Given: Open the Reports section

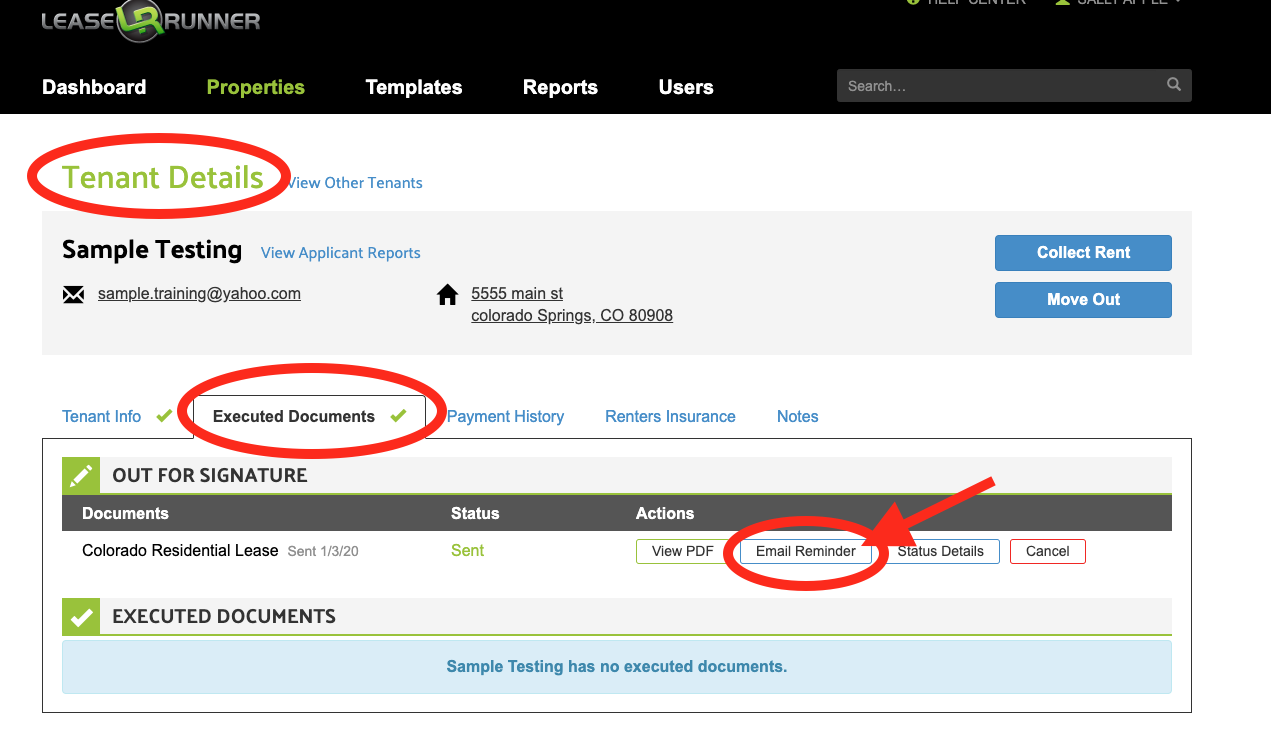Looking at the screenshot, I should 560,87.
